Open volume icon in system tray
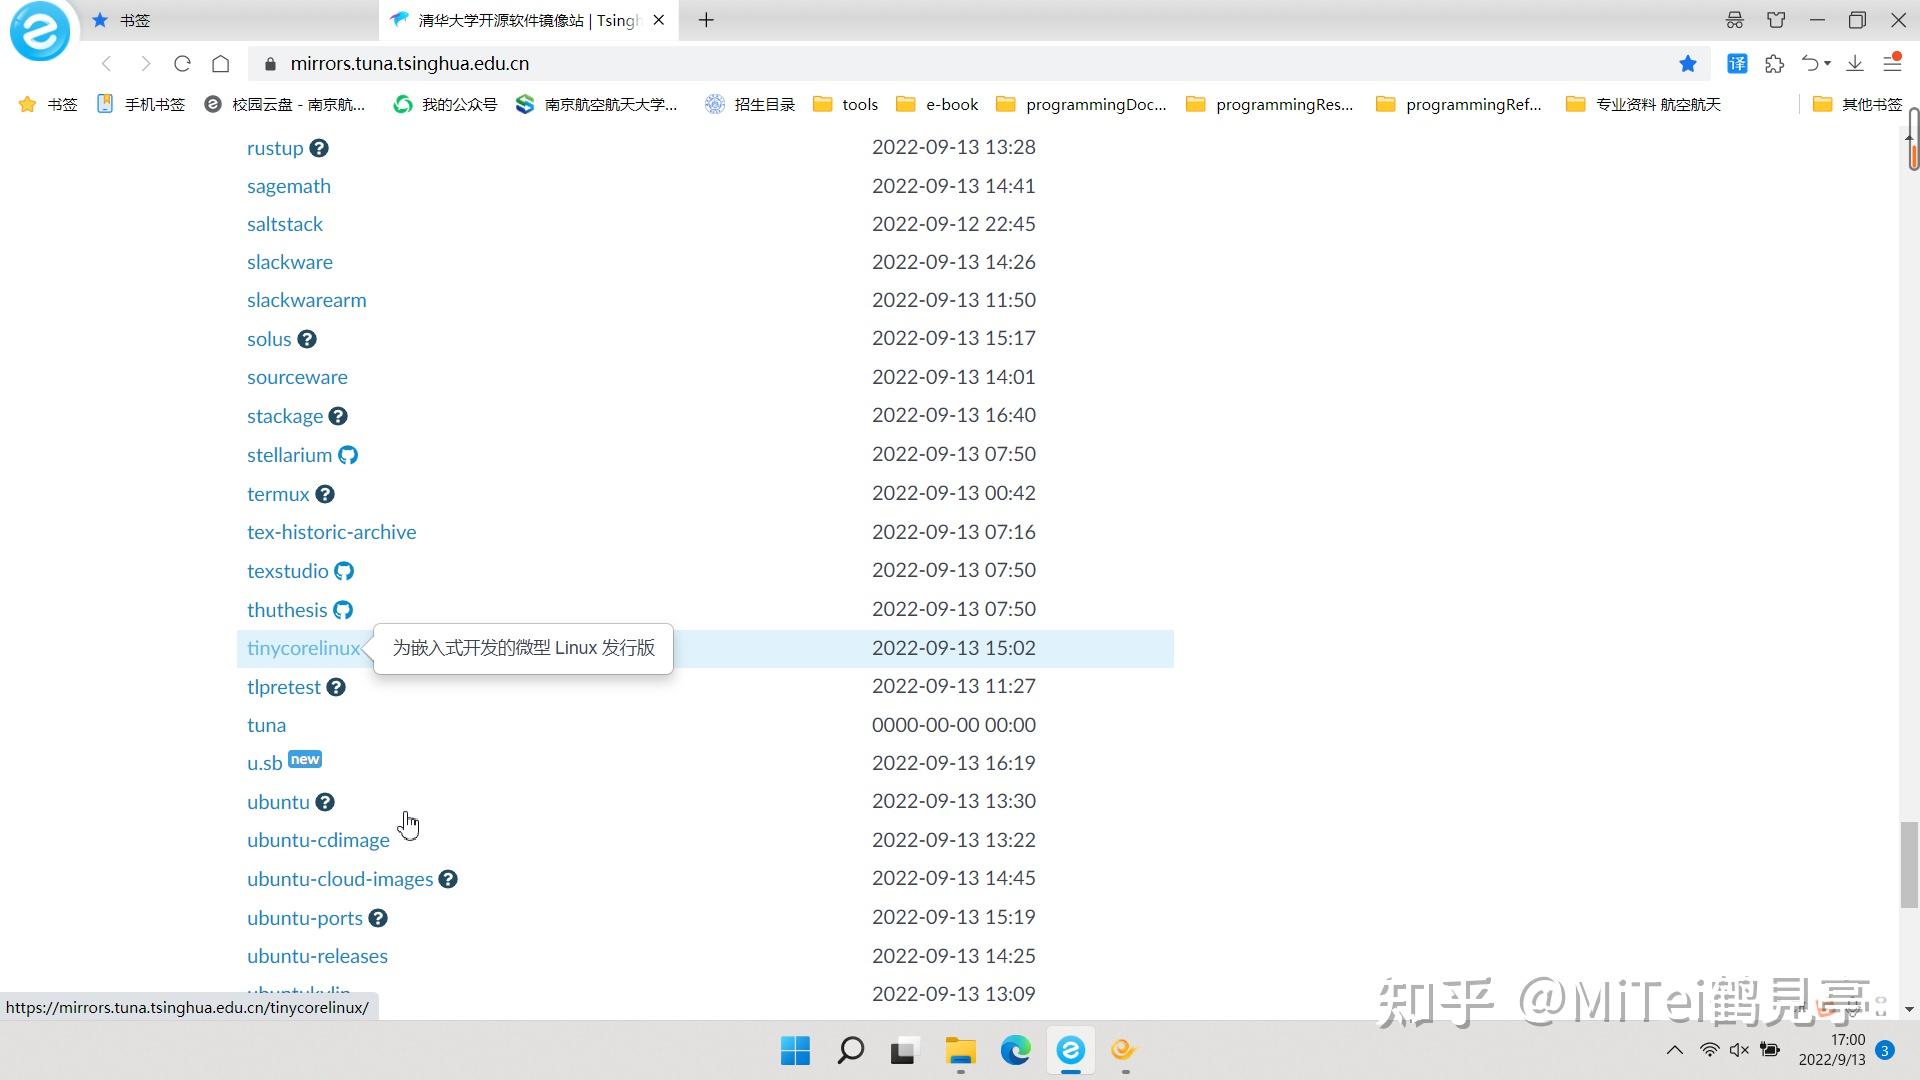The image size is (1920, 1080). (x=1739, y=1050)
